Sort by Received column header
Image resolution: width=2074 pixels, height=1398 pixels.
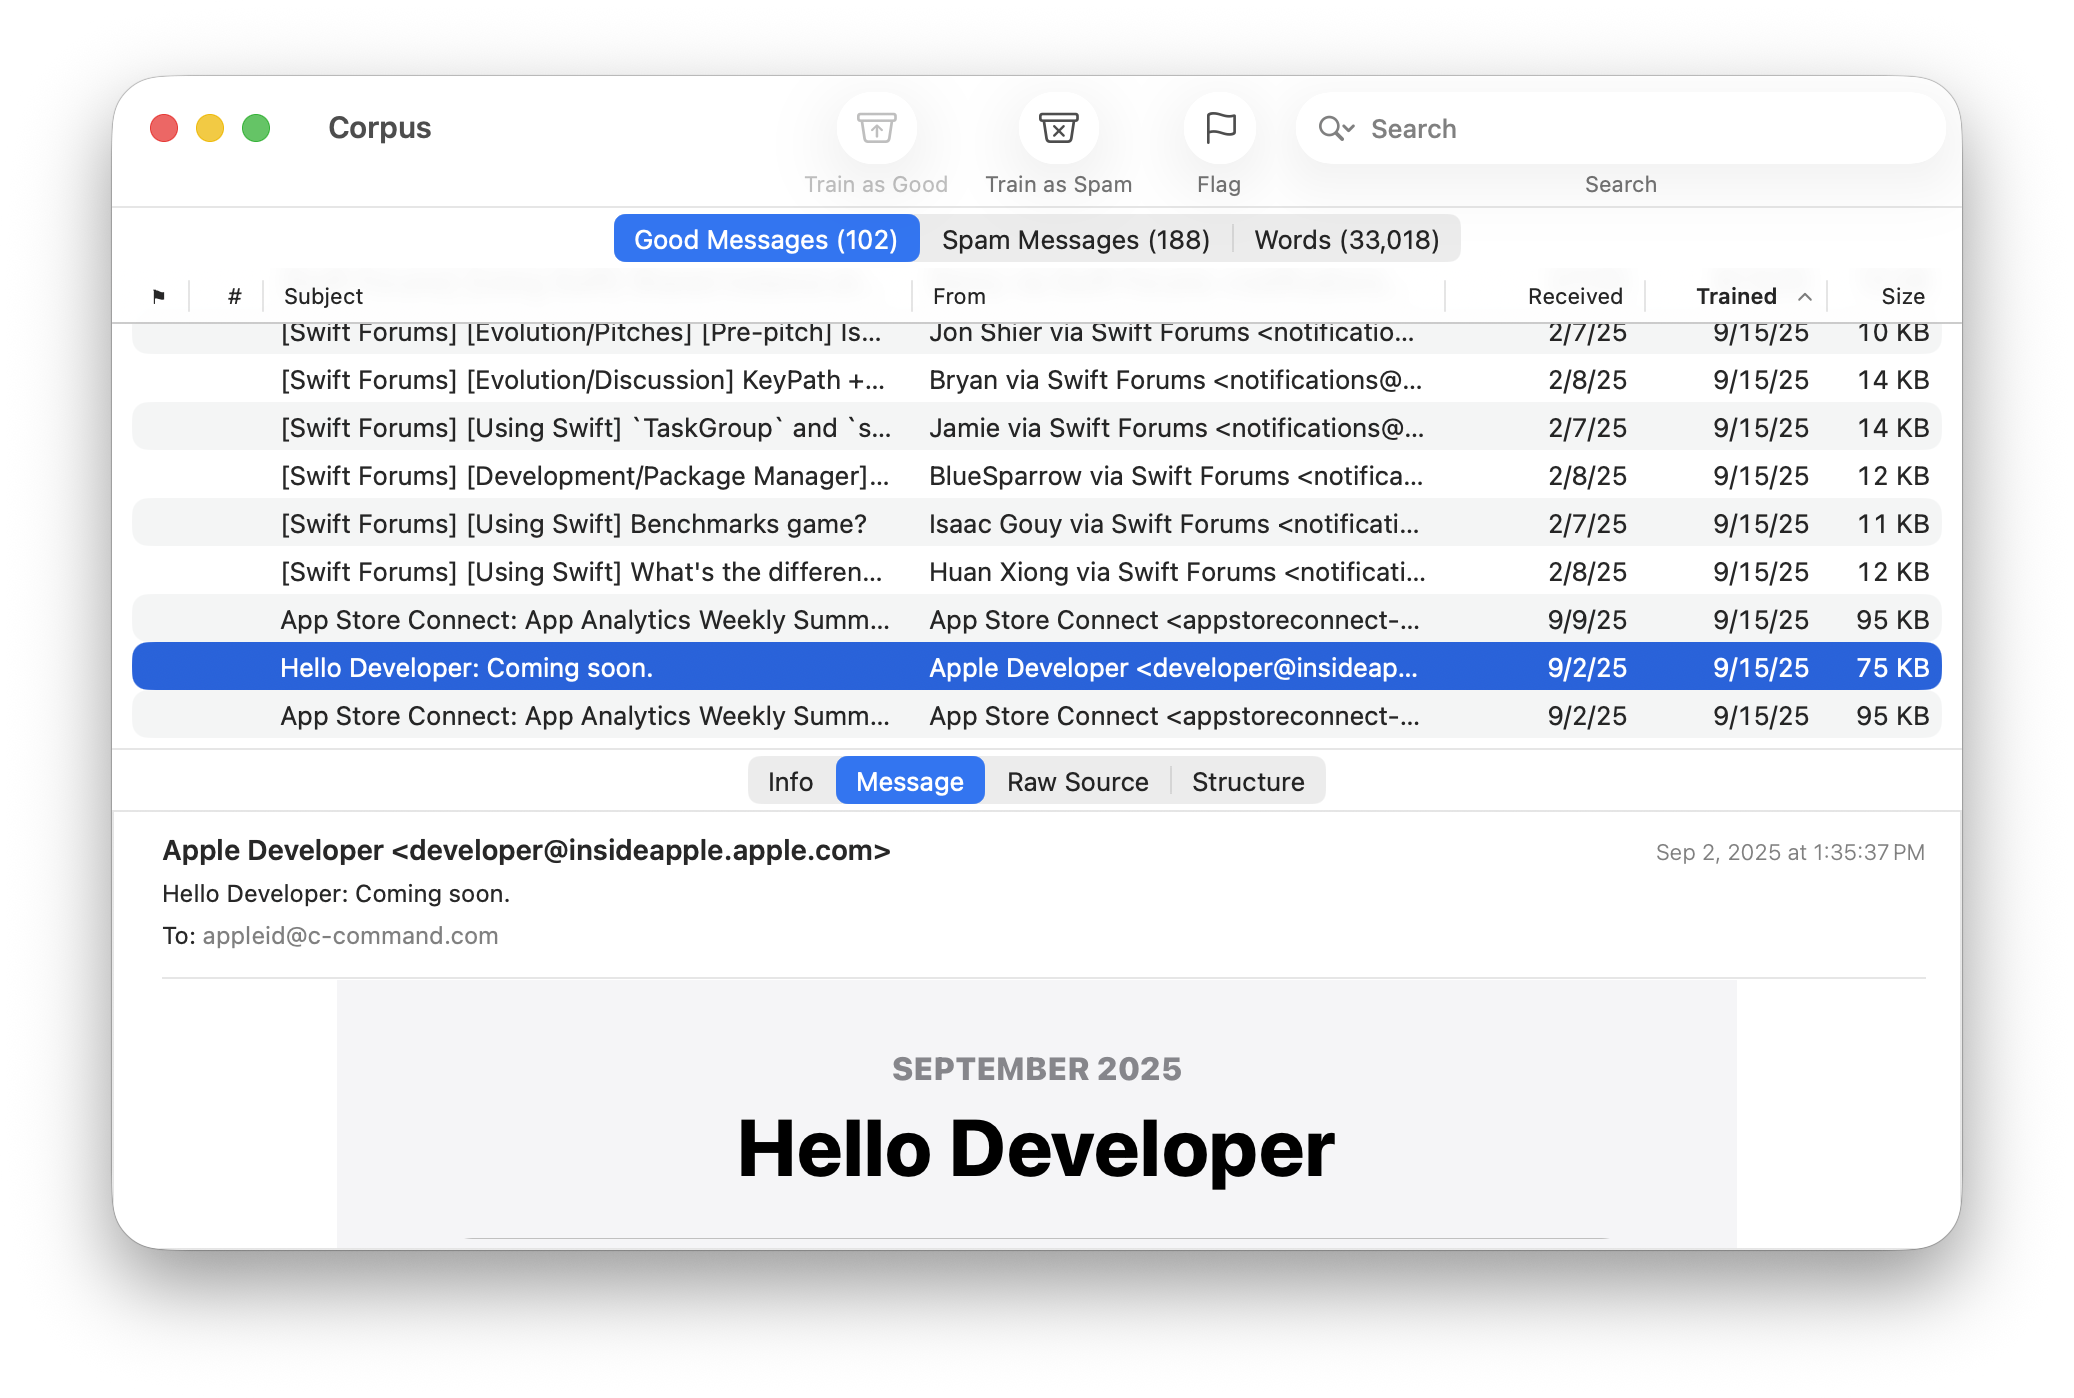[x=1574, y=296]
